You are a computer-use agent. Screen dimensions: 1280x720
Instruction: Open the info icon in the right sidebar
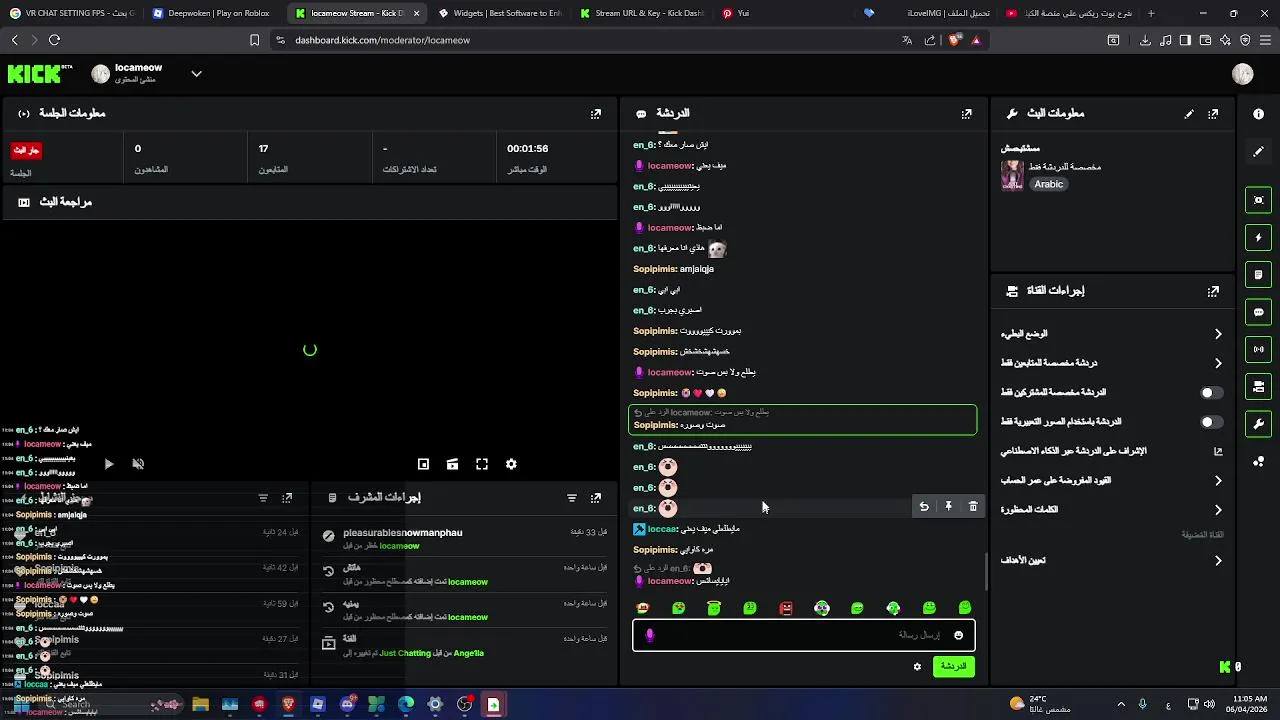coord(1259,114)
